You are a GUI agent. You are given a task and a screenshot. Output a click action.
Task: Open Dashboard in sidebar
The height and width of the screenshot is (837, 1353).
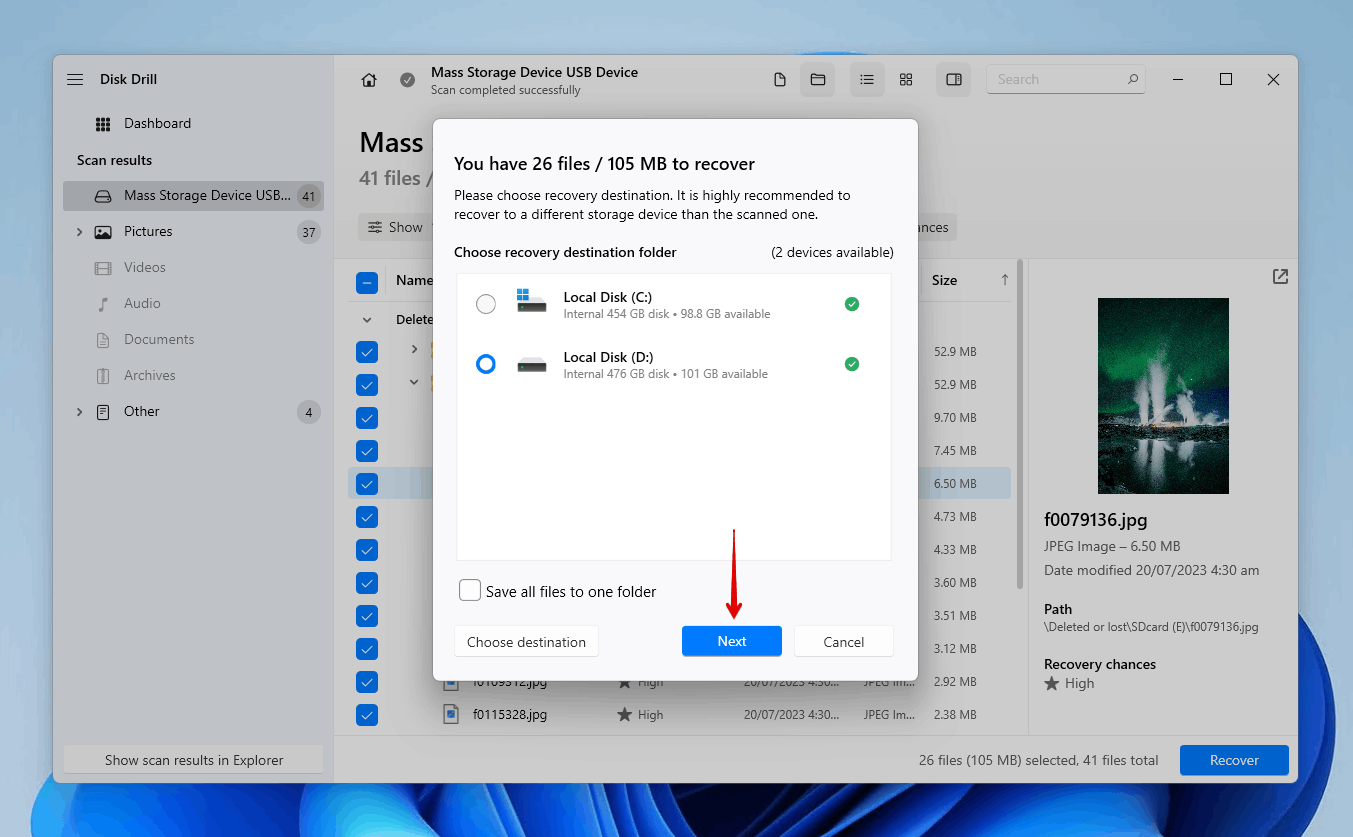tap(157, 124)
